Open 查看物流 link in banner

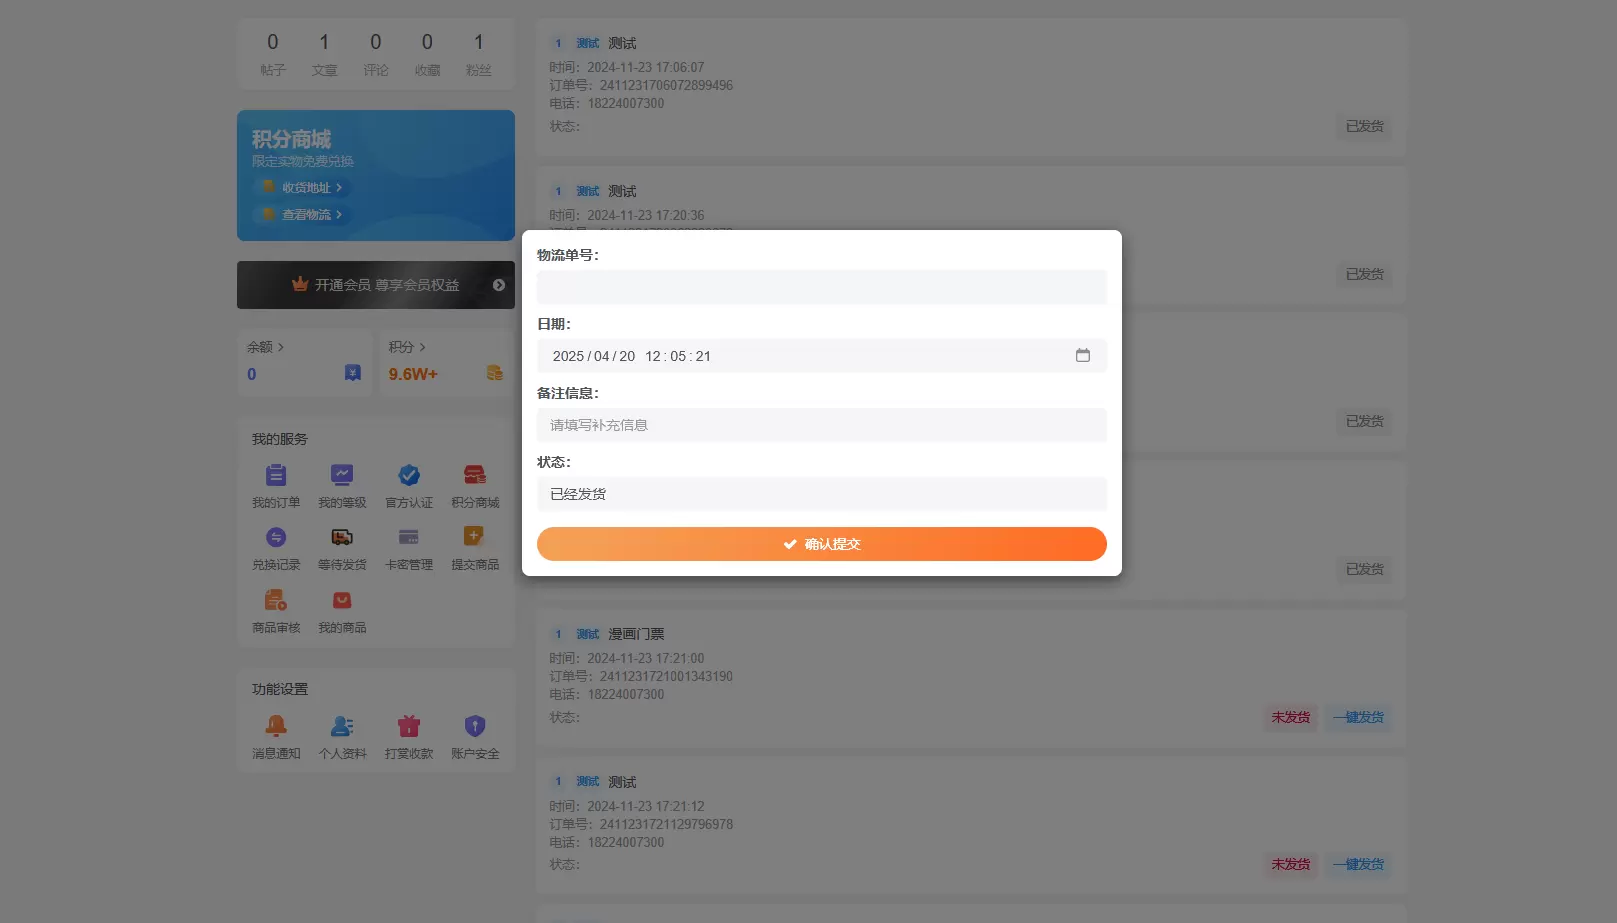point(303,214)
